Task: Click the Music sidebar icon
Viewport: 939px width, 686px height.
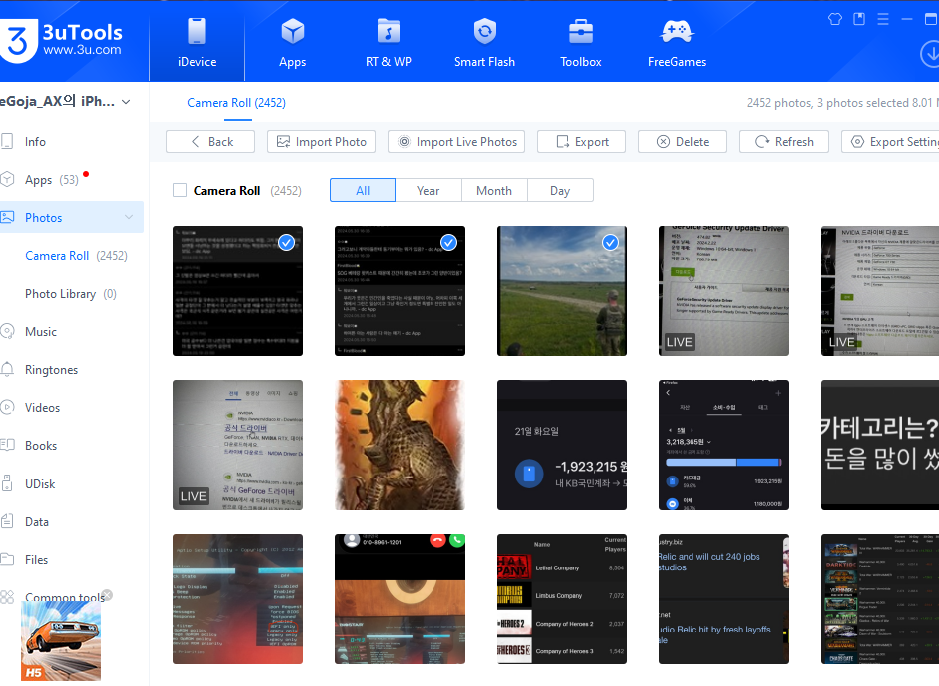Action: coord(7,332)
